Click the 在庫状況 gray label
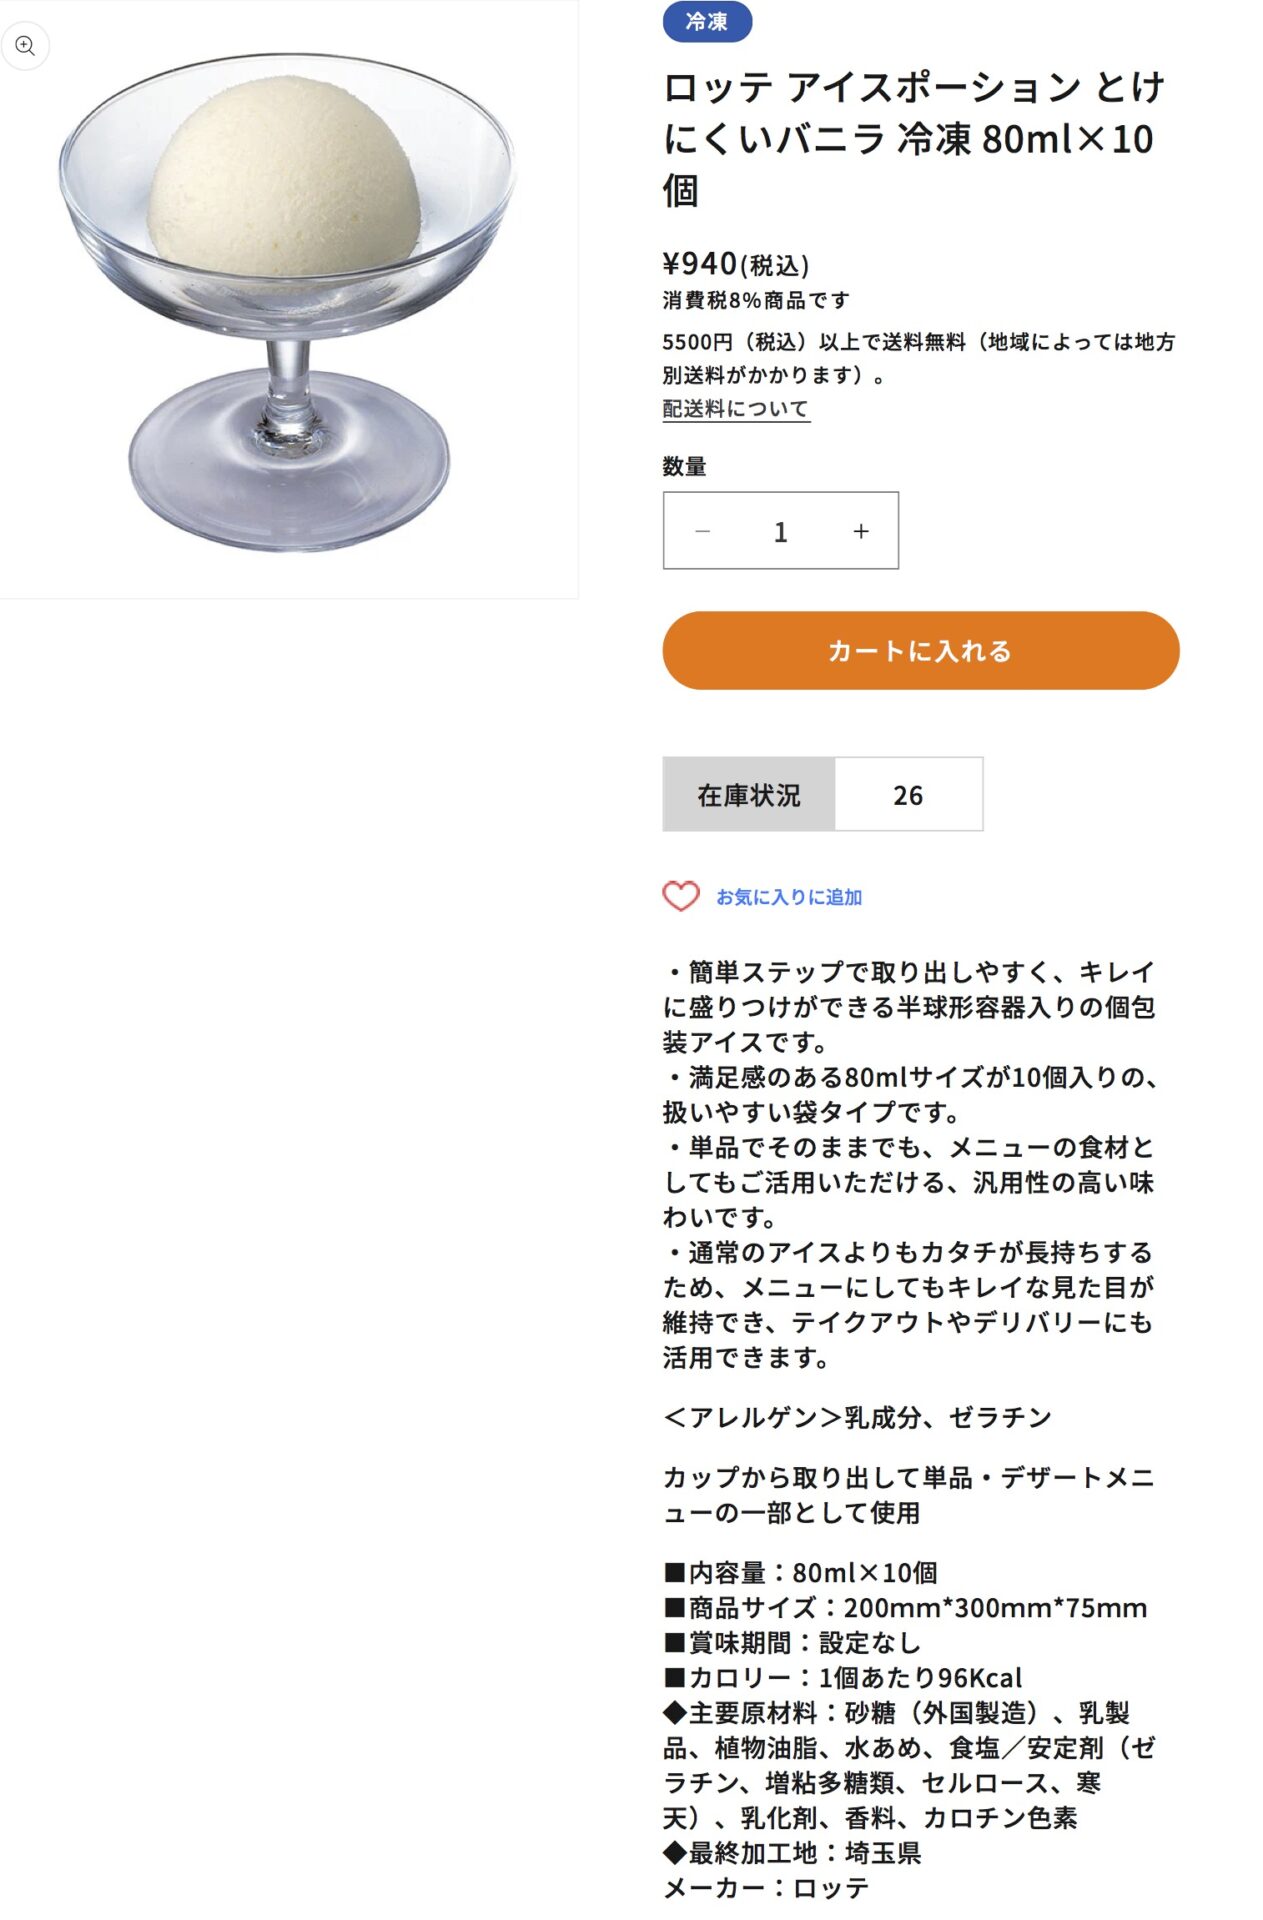The image size is (1263, 1920). click(749, 795)
